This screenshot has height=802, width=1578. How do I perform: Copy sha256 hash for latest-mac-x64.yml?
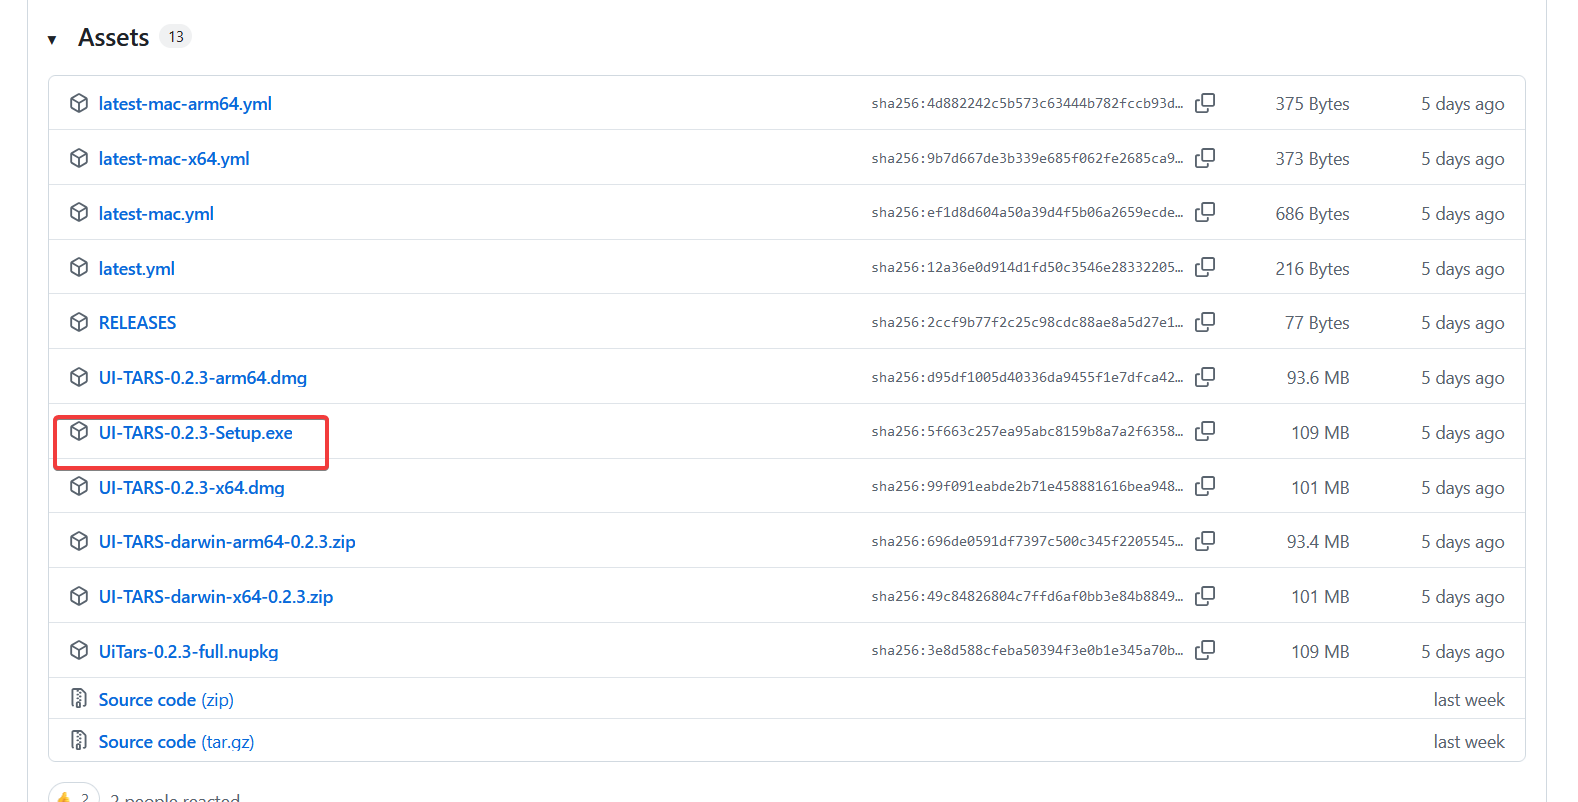[1205, 158]
